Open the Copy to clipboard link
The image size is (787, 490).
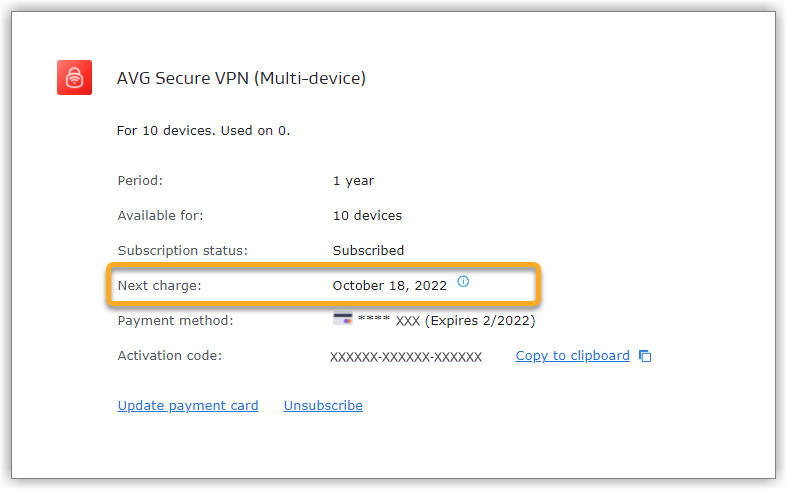[x=572, y=356]
